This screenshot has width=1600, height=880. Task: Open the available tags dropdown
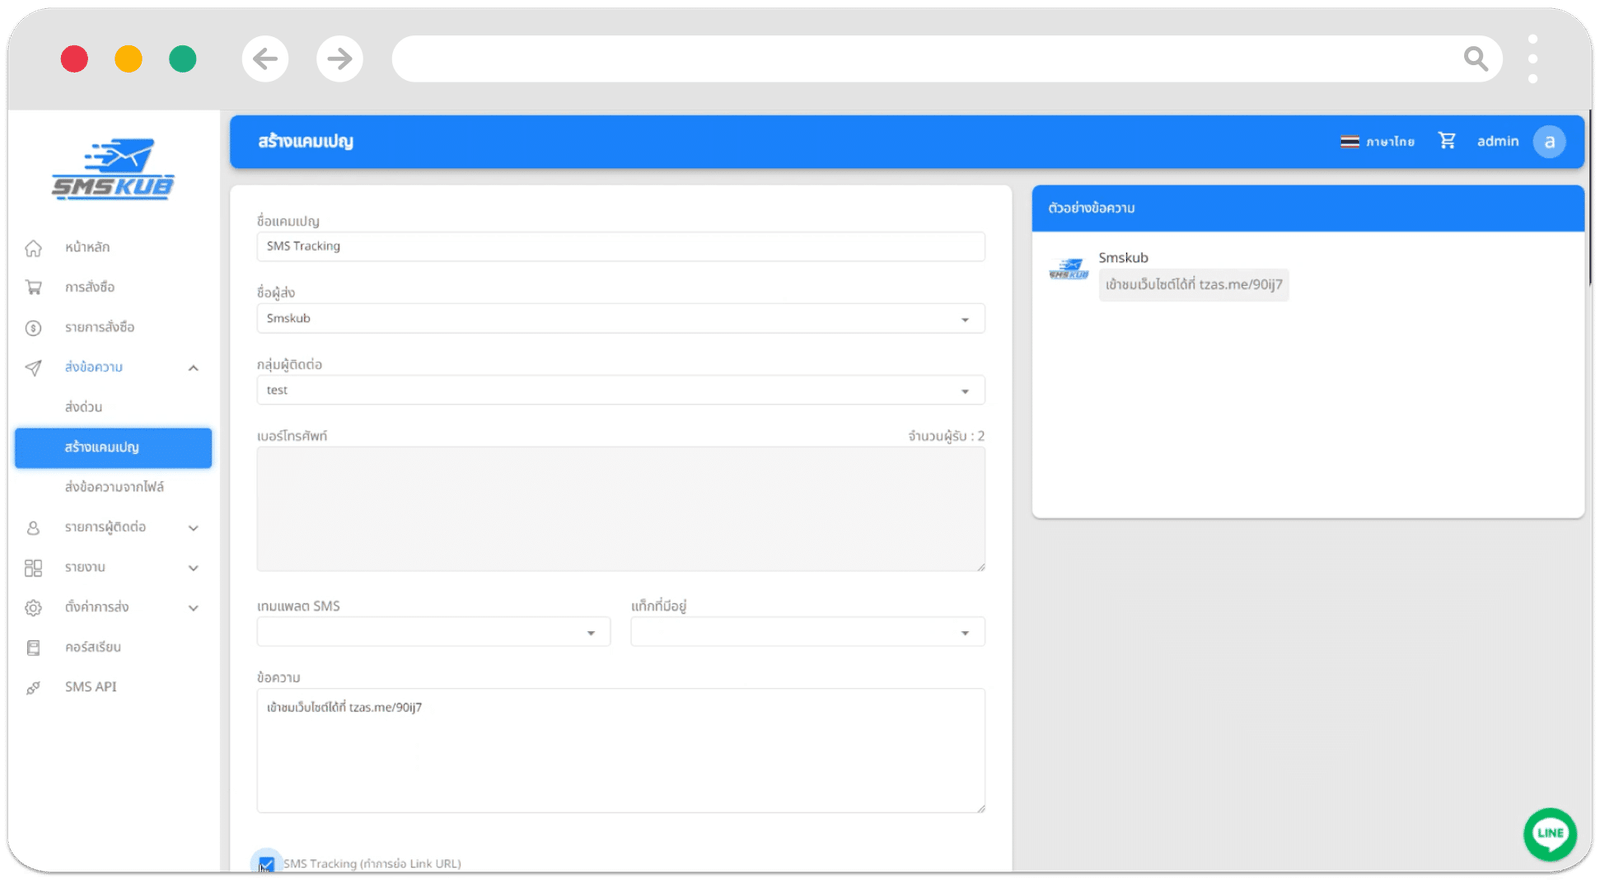[807, 632]
